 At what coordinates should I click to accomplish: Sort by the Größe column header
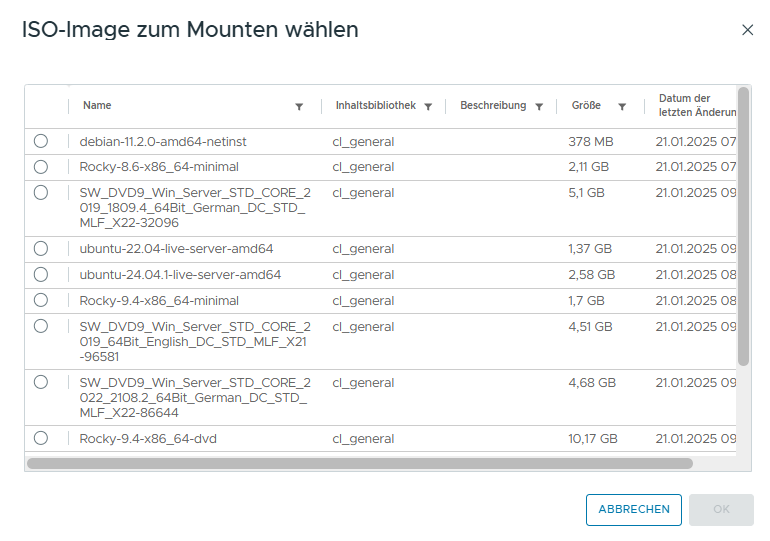coord(586,106)
